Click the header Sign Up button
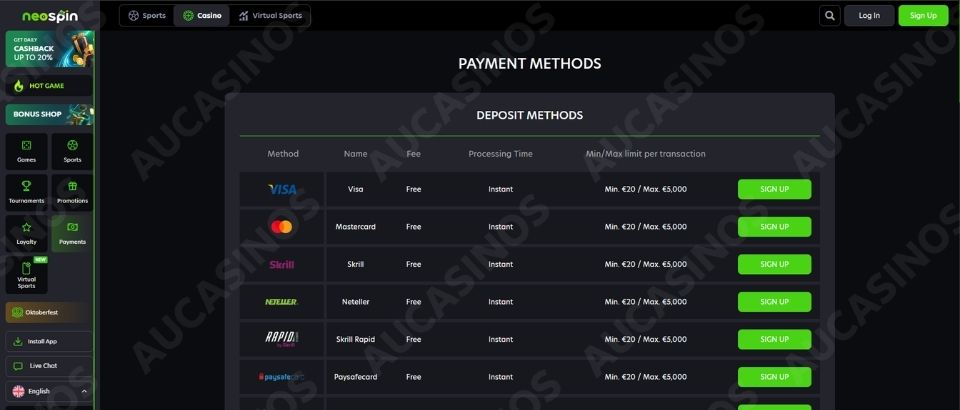Image resolution: width=960 pixels, height=410 pixels. 923,16
